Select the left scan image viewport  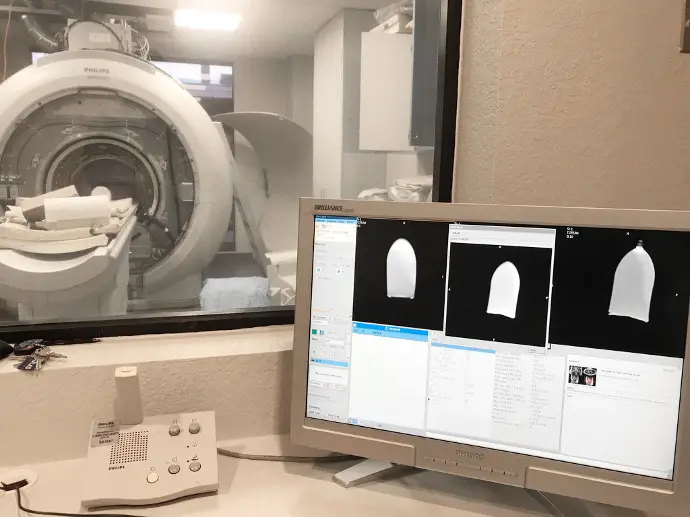[400, 273]
